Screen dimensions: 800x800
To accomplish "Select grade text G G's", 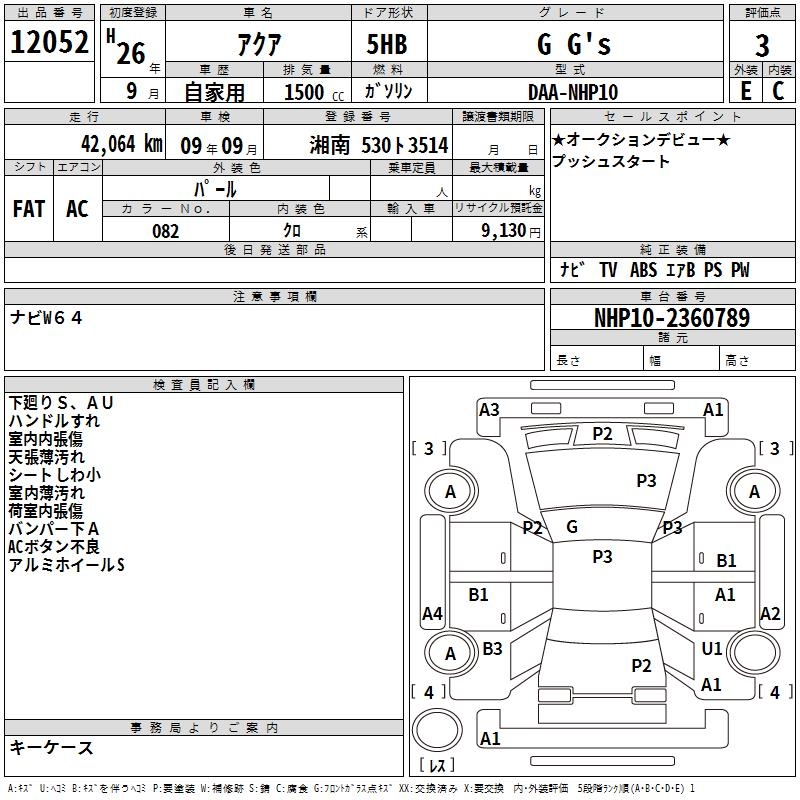I will [574, 44].
